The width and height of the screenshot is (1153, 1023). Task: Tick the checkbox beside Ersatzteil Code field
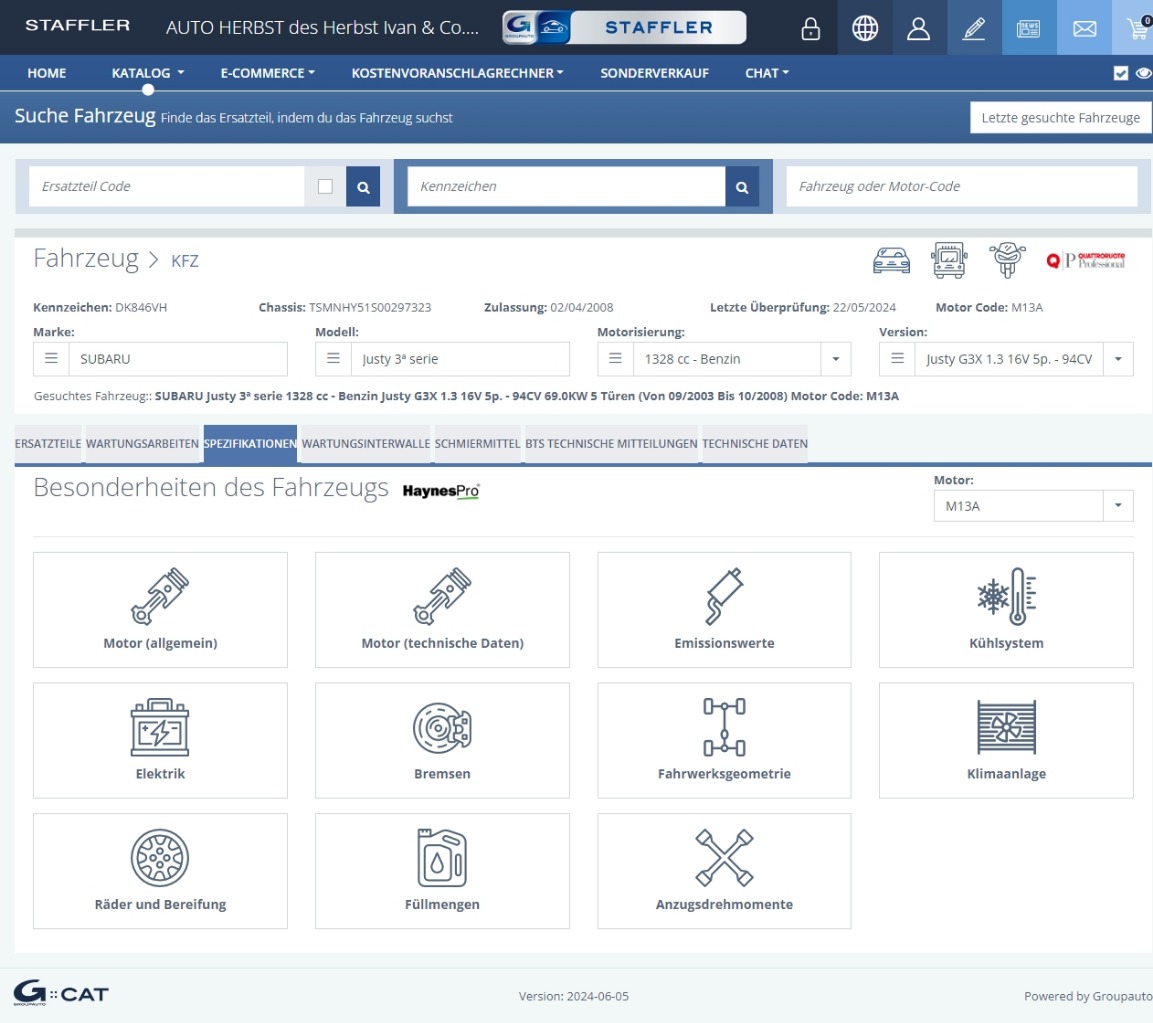click(x=325, y=187)
